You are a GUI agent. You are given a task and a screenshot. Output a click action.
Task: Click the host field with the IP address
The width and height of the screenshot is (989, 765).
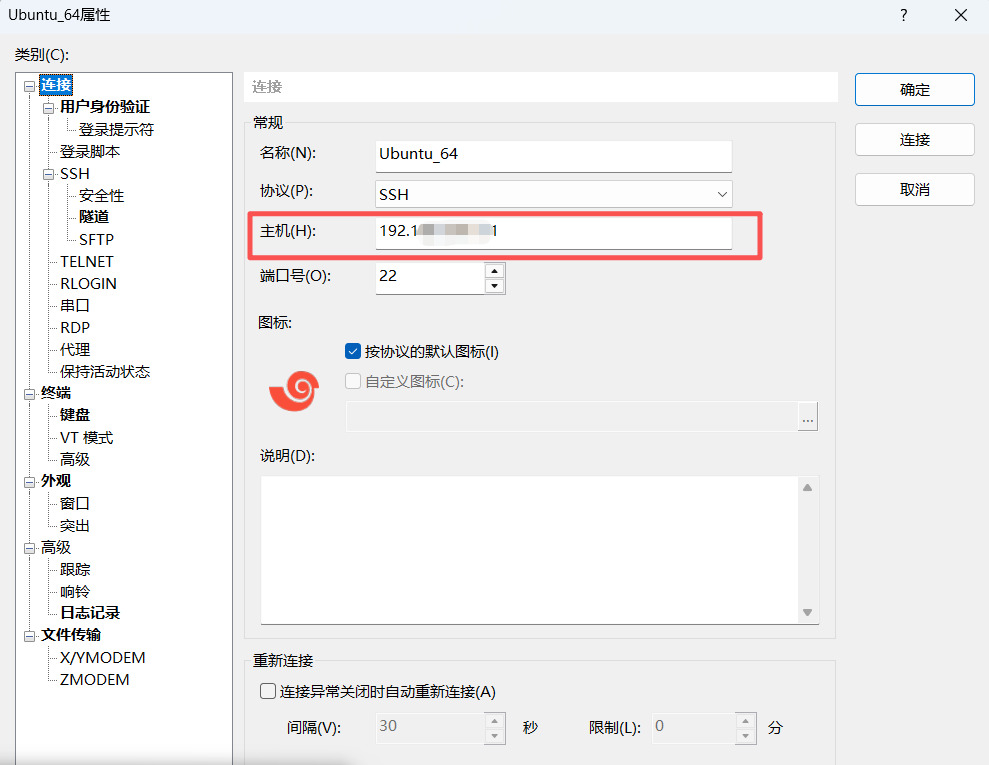(553, 233)
